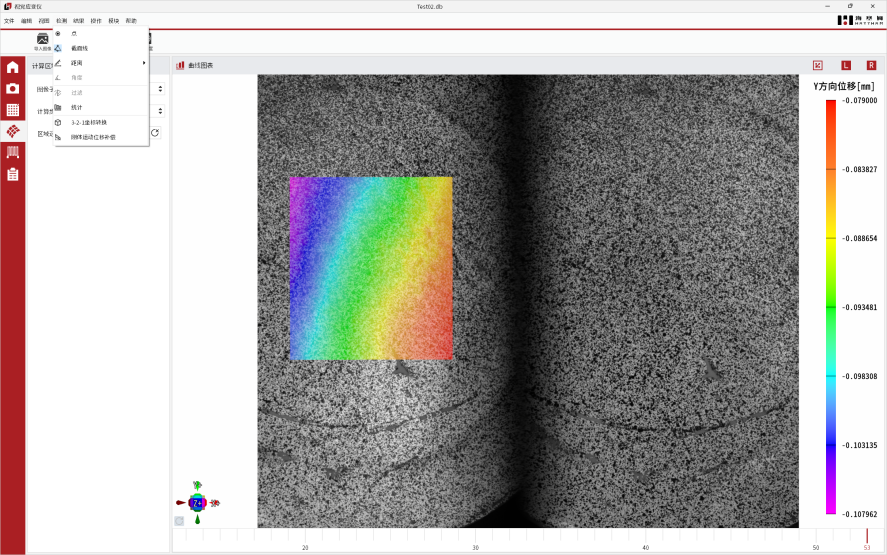Screen dimensions: 887x555
Task: Select the 点 (point) menu entry
Action: coord(75,34)
